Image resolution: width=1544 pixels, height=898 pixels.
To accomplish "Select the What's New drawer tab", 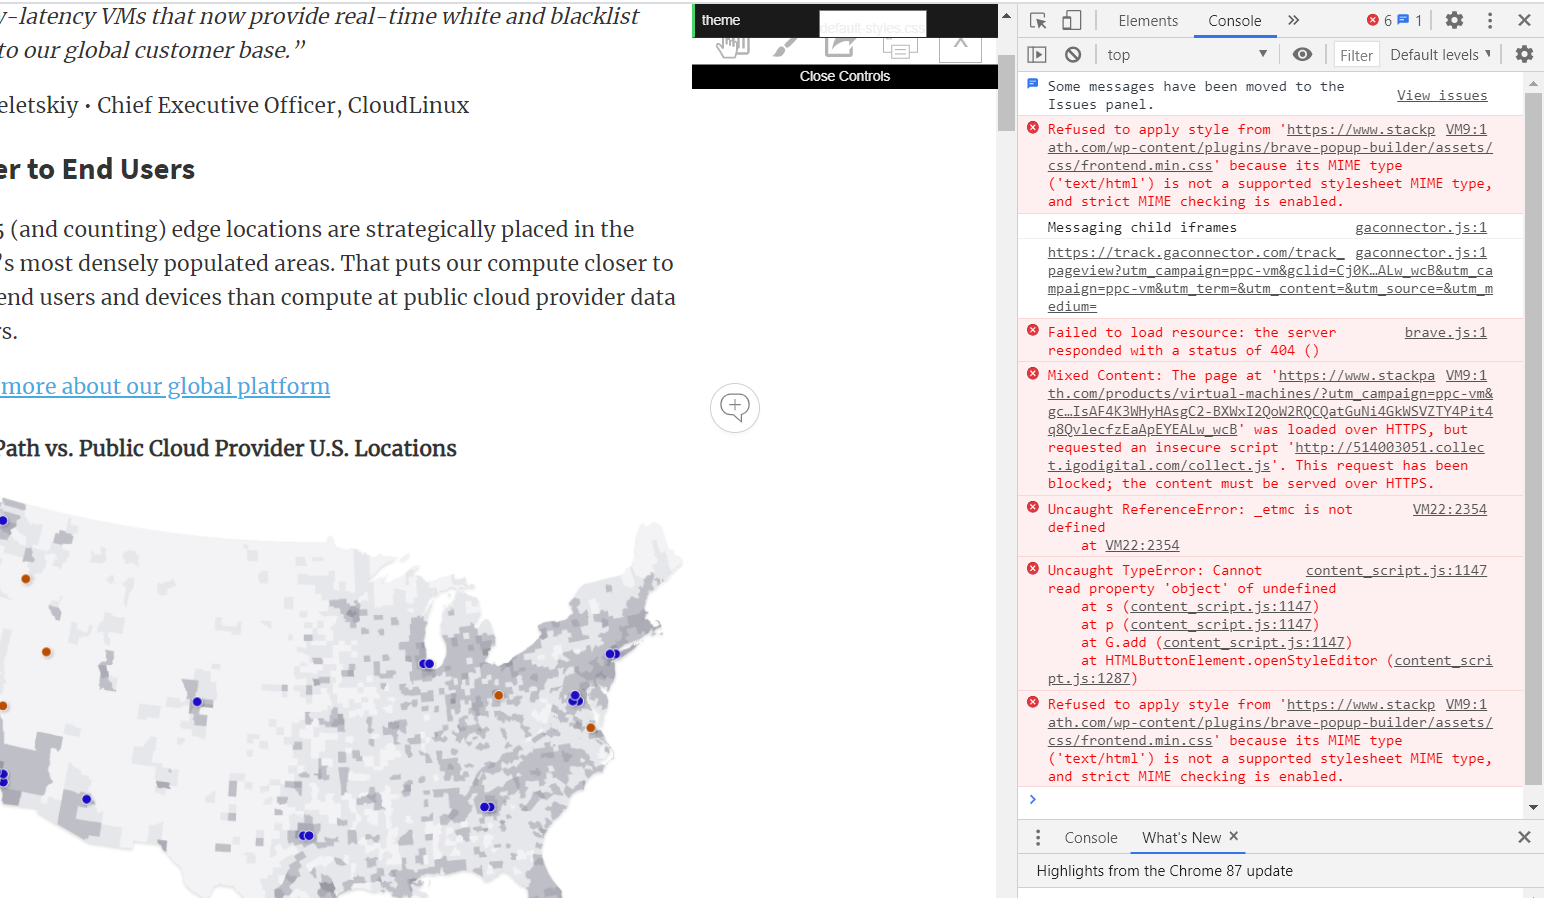I will pos(1182,838).
